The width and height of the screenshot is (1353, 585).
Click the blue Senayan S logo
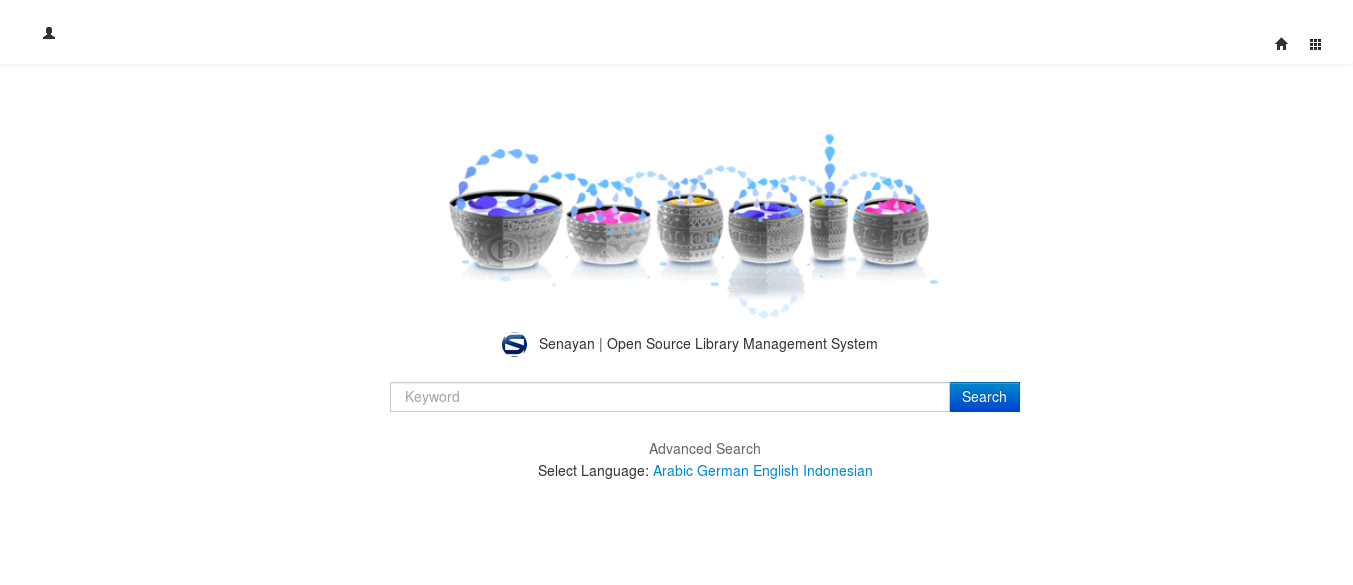coord(514,345)
